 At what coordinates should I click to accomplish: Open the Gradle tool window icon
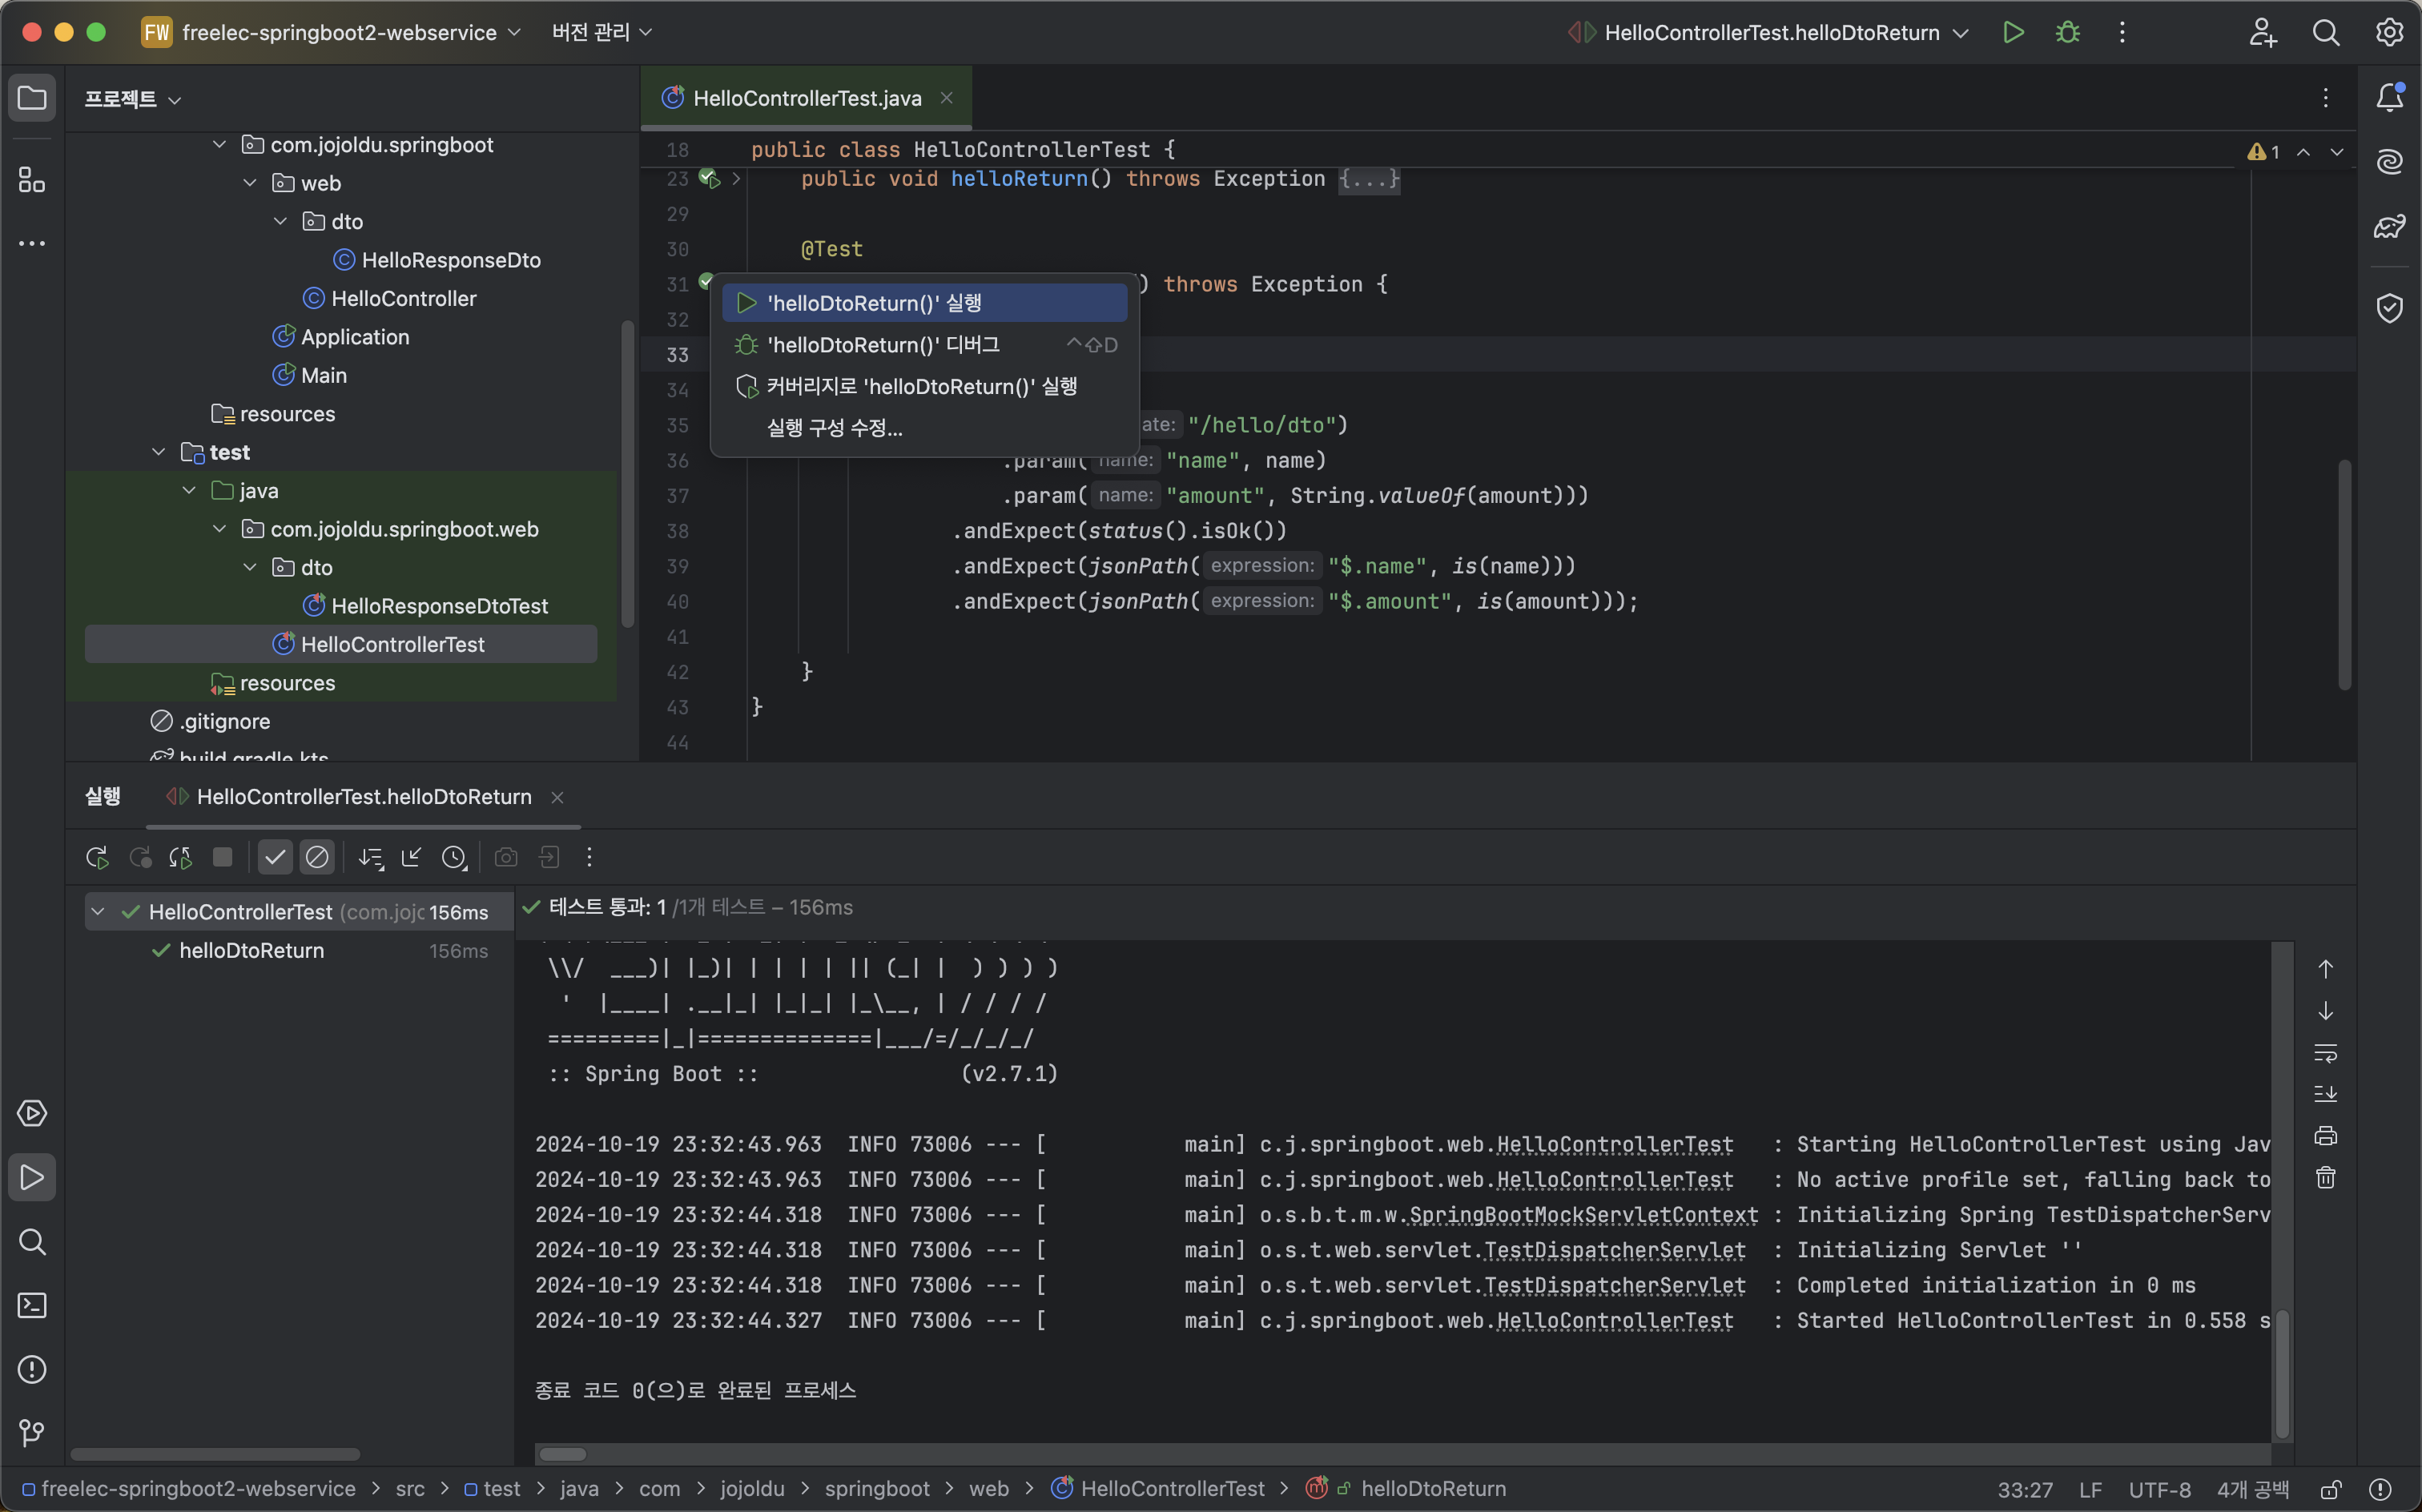coord(2389,227)
